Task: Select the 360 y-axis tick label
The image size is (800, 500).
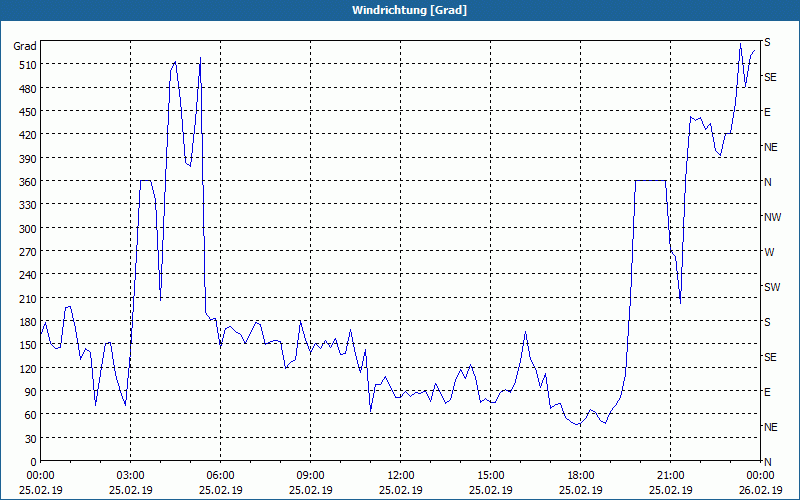Action: [x=28, y=182]
